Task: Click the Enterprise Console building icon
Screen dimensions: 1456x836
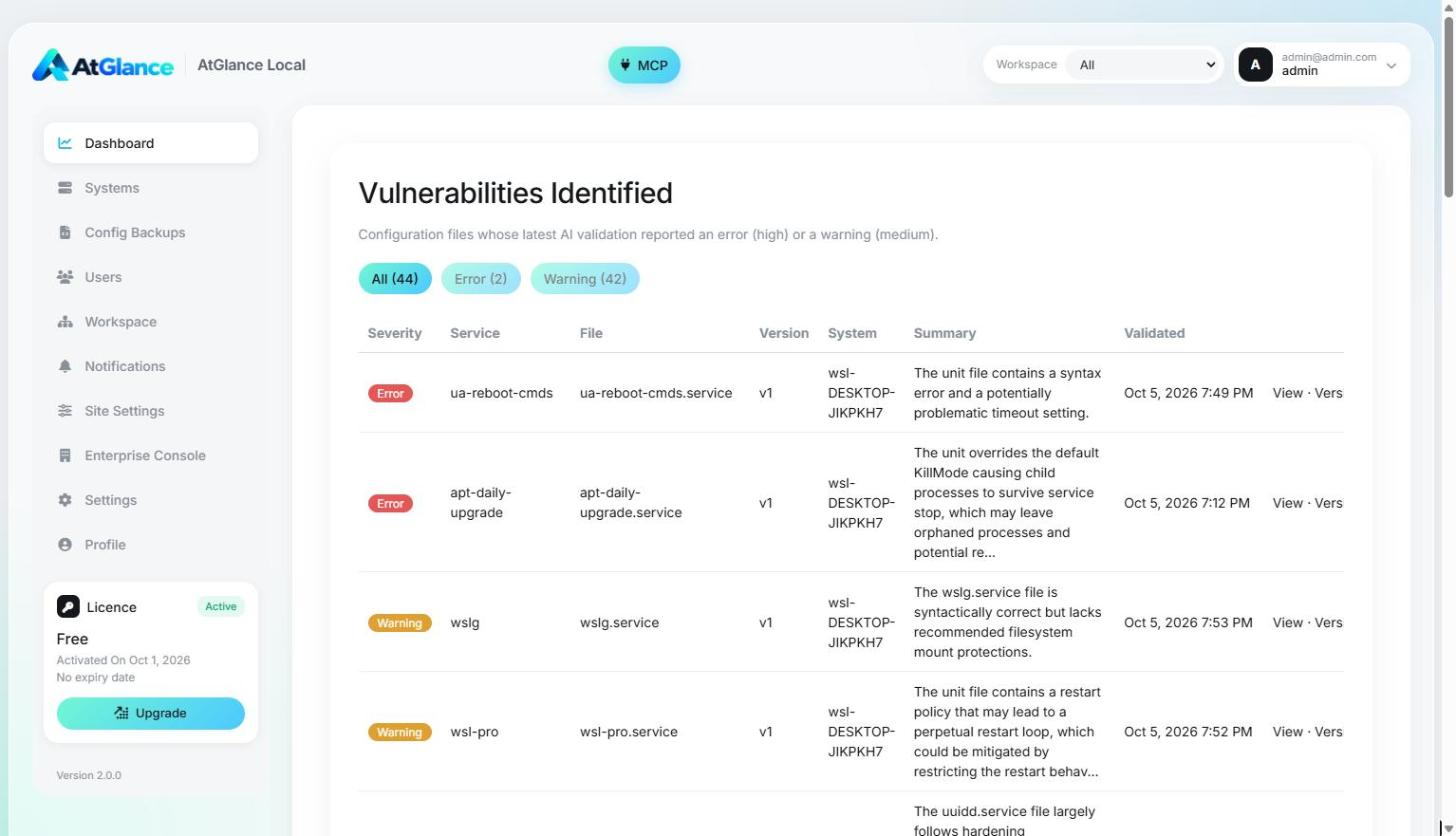Action: [65, 455]
